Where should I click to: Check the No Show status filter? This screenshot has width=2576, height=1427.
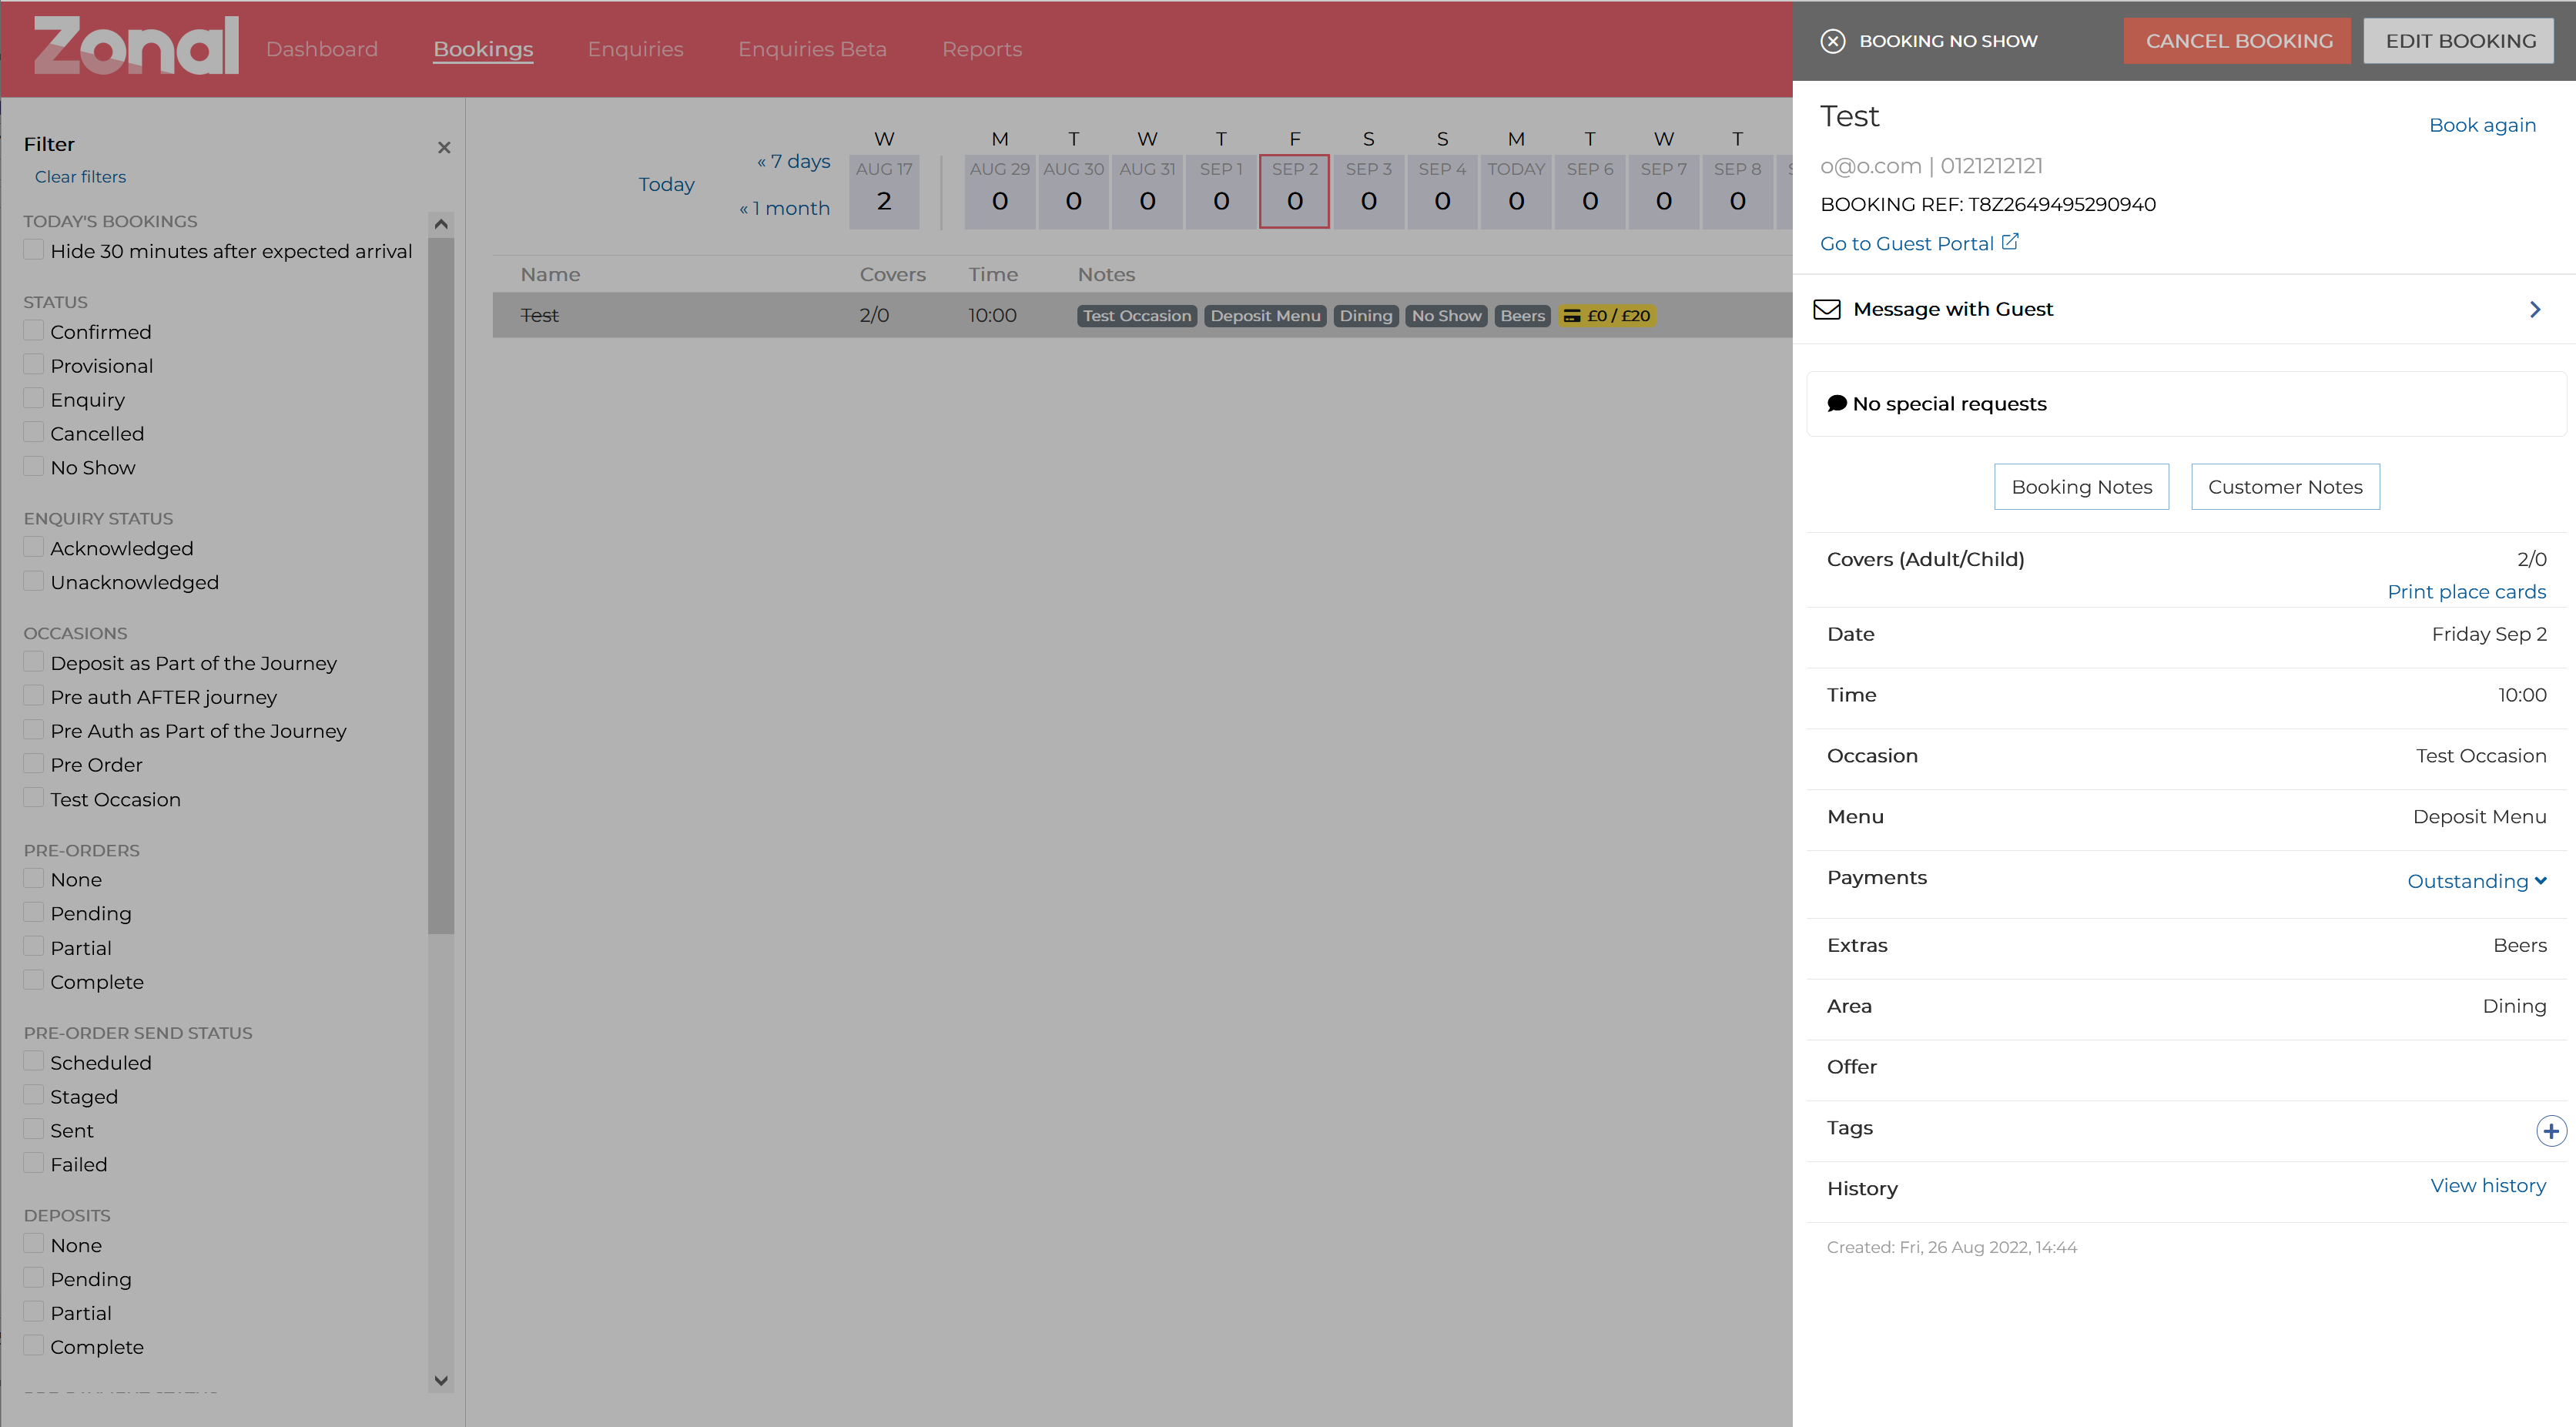tap(33, 466)
